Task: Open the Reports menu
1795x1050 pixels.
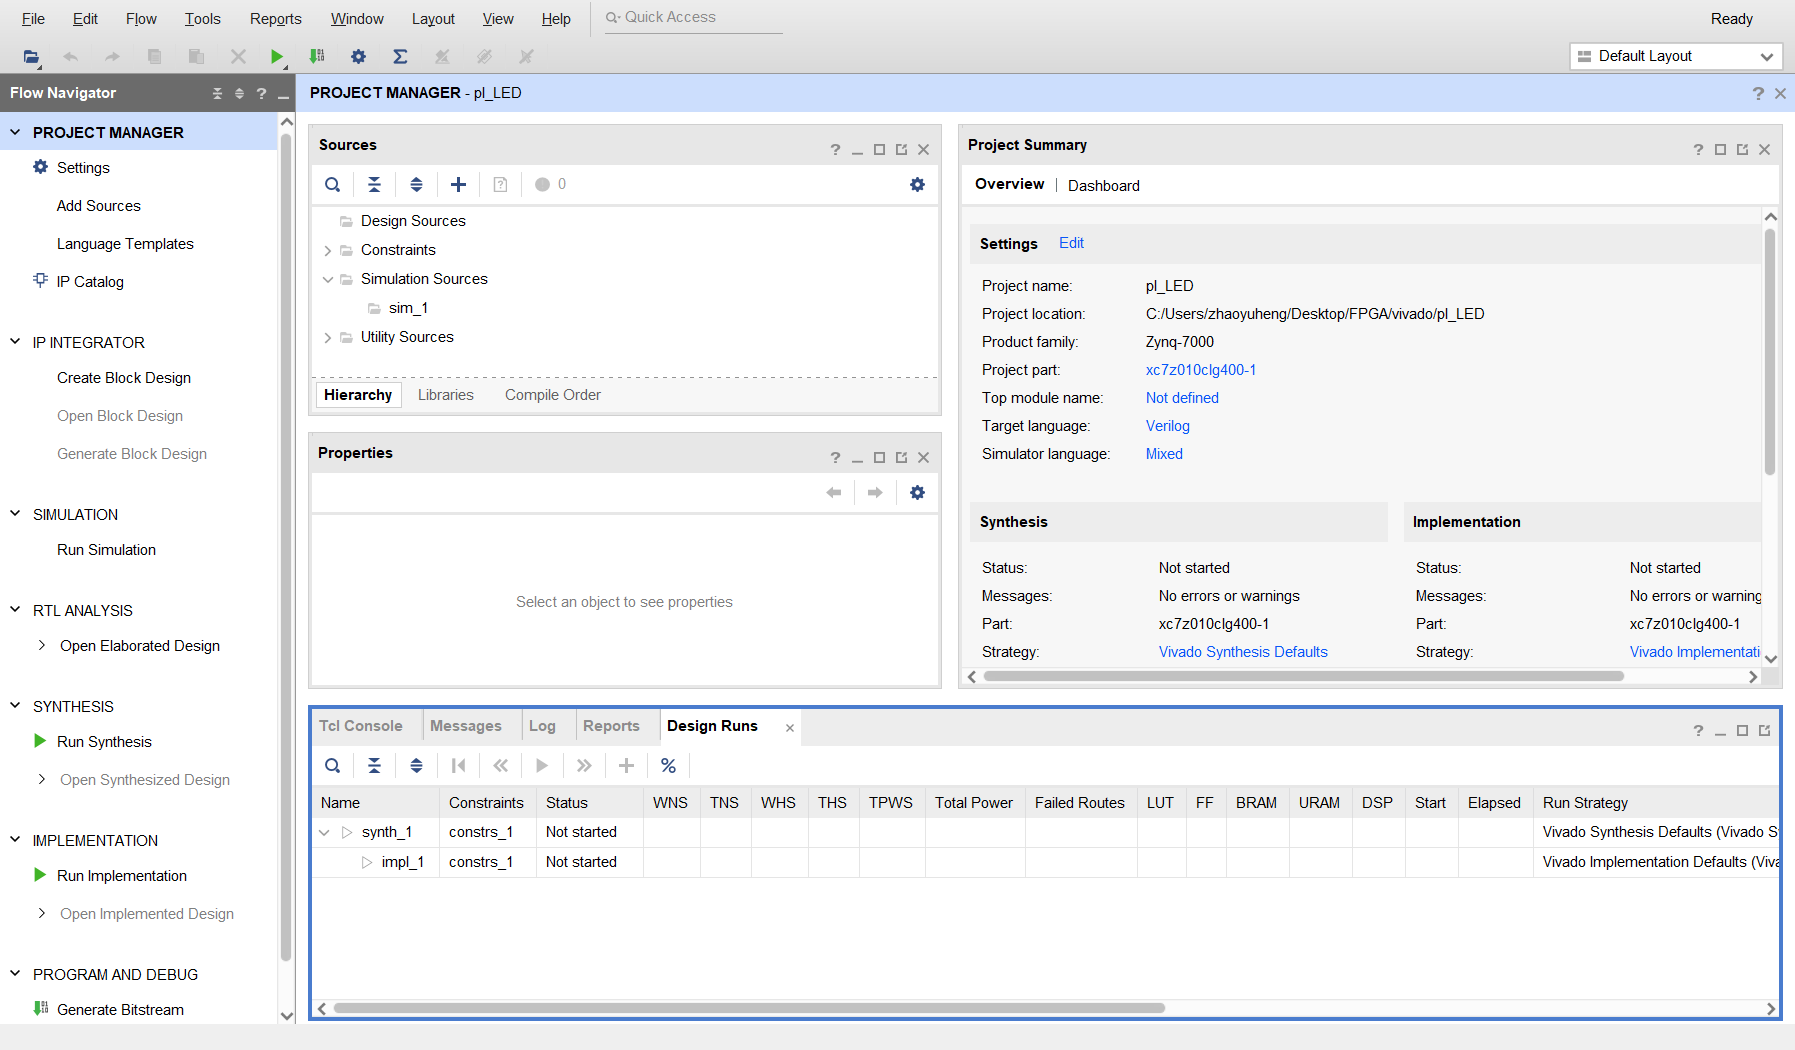Action: click(x=276, y=19)
